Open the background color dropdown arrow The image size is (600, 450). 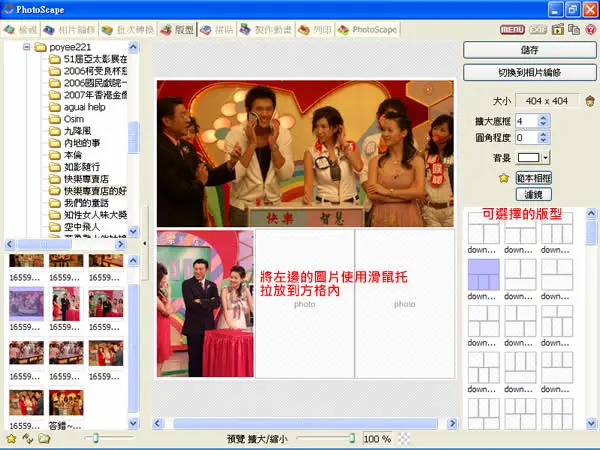tap(546, 157)
